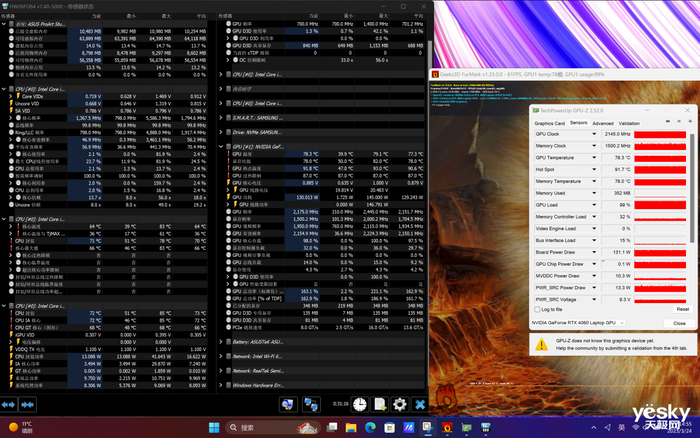The image size is (700, 438).
Task: Expand Network: Intel Wi-Fi sensor group
Action: (x=221, y=356)
